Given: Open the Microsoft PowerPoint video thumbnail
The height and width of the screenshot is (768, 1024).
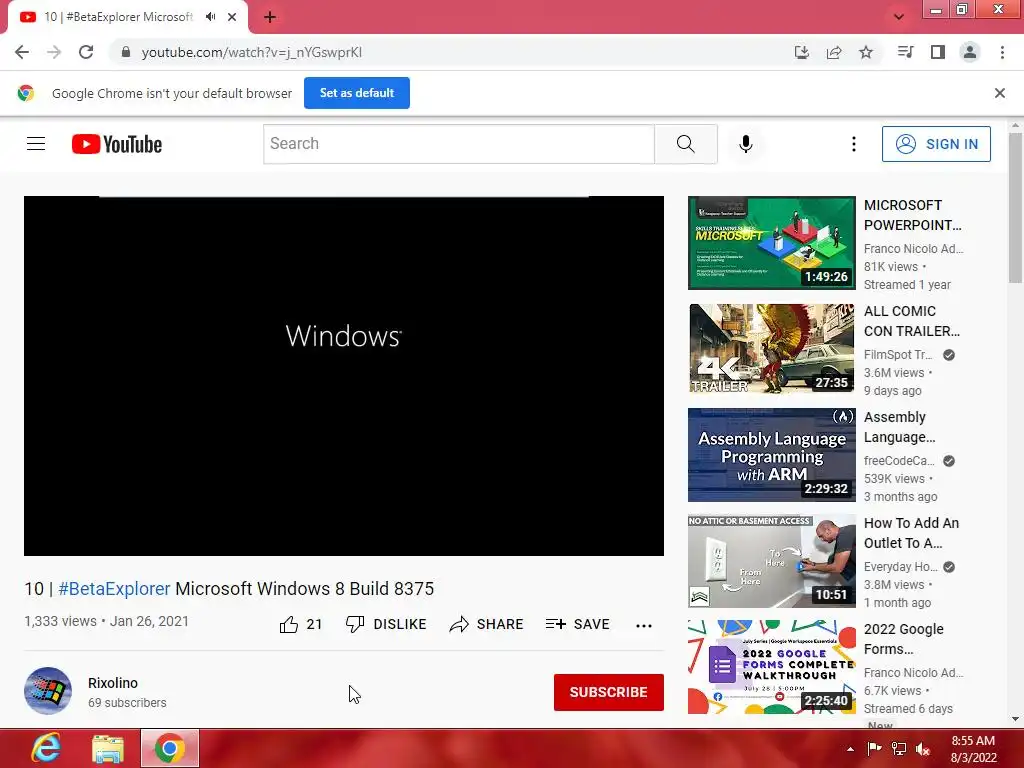Looking at the screenshot, I should click(772, 243).
